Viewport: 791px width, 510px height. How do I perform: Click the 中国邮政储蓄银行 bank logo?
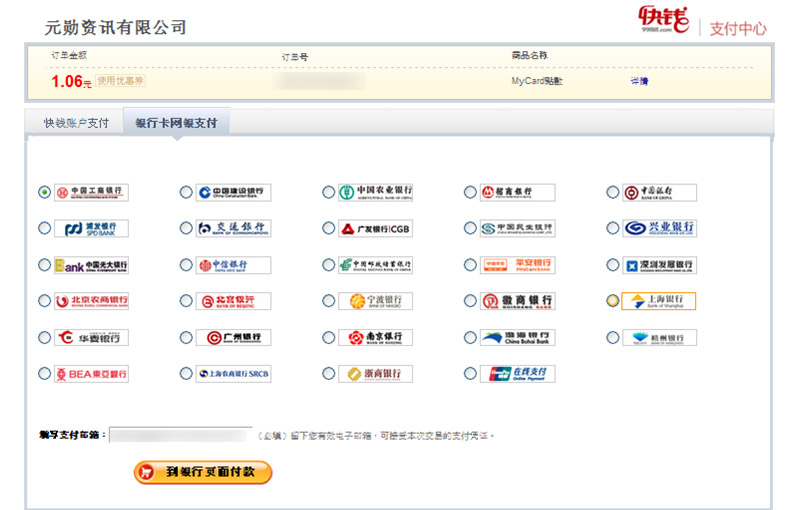375,265
